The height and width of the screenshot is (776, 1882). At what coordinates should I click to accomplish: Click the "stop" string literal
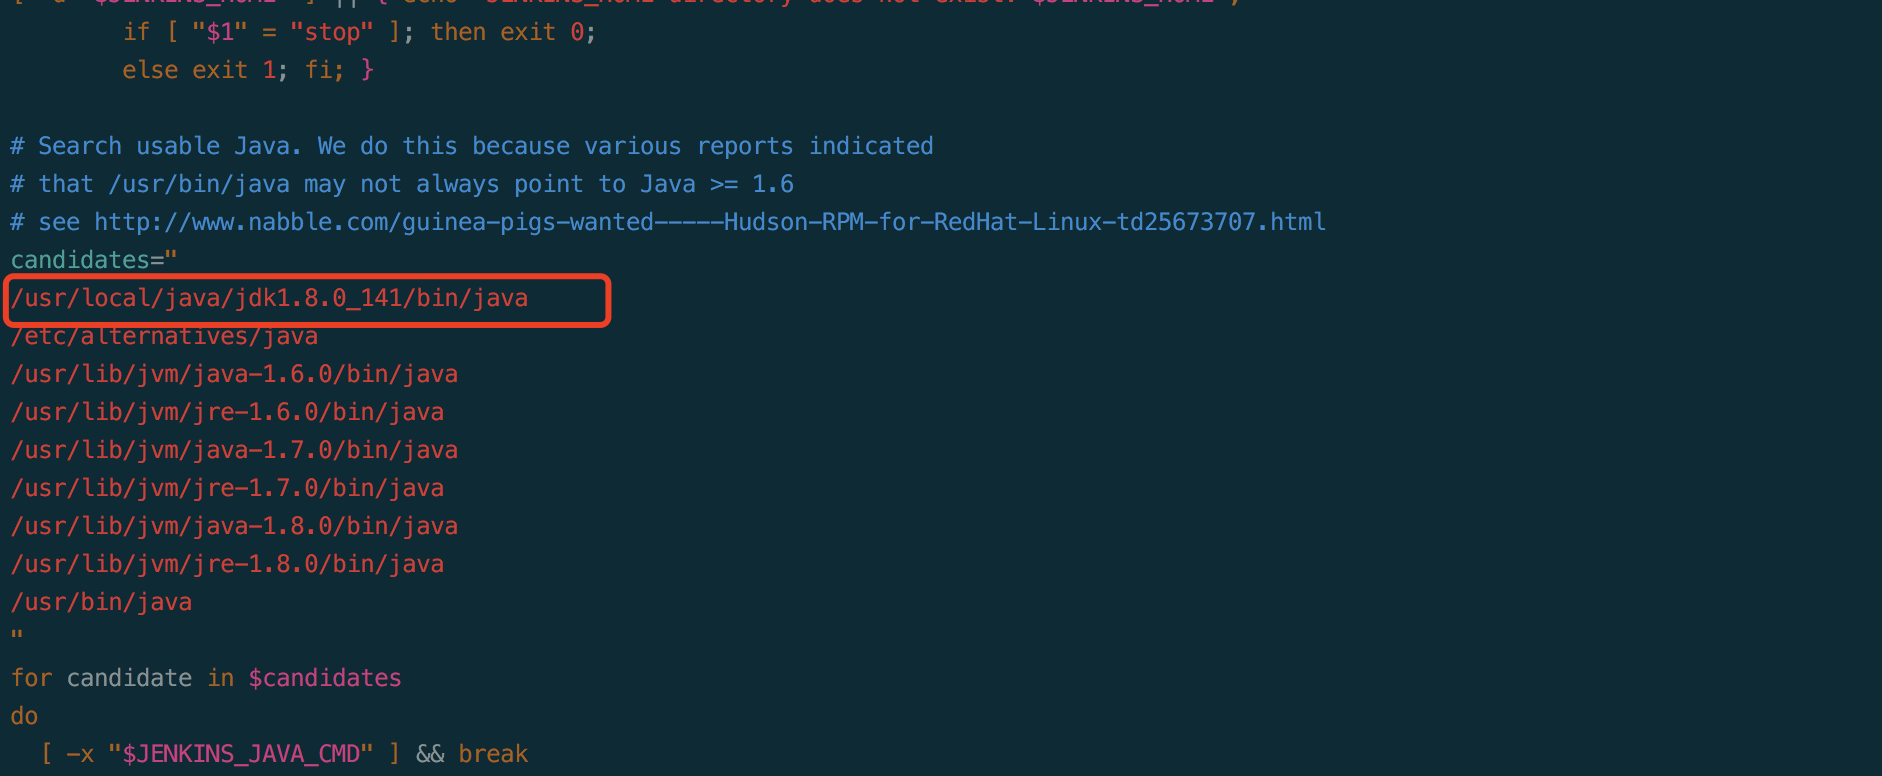tap(331, 32)
